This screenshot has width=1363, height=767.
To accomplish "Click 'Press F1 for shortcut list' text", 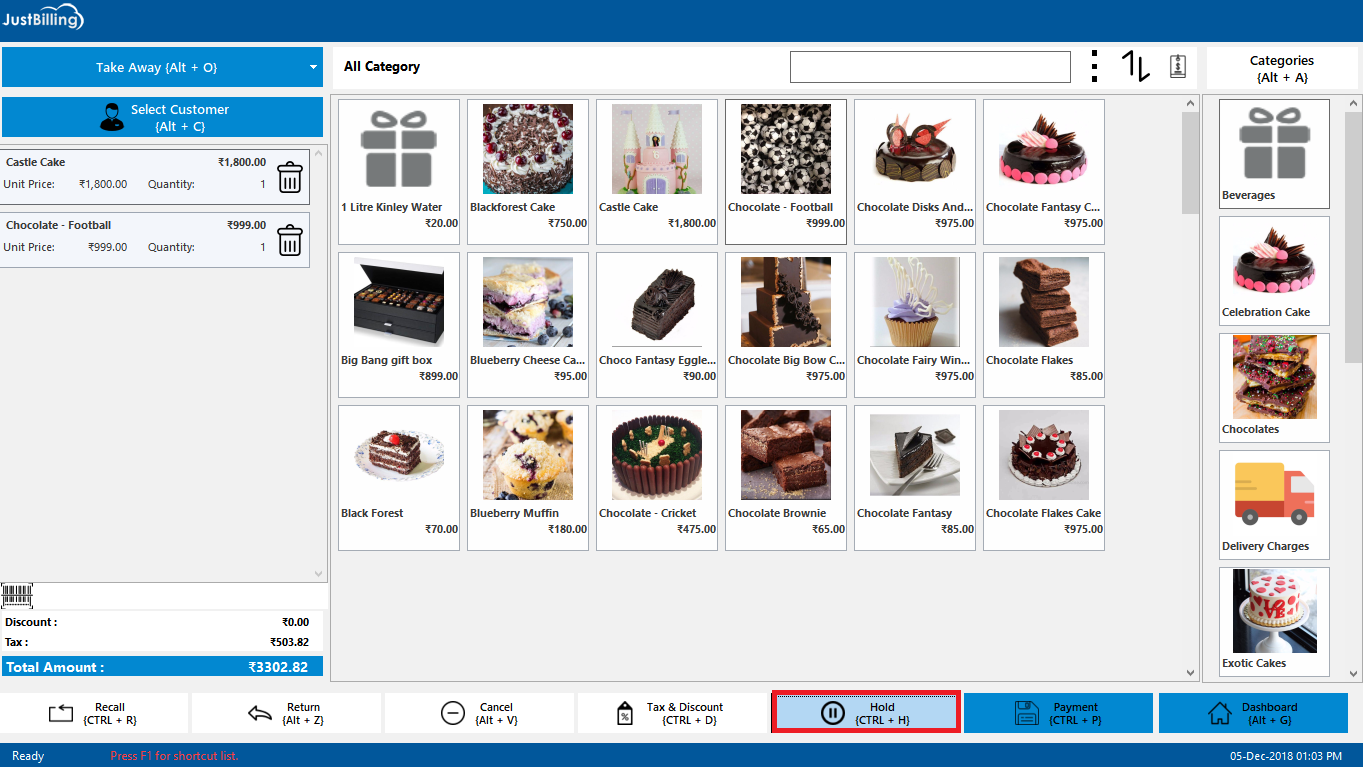I will click(x=175, y=756).
